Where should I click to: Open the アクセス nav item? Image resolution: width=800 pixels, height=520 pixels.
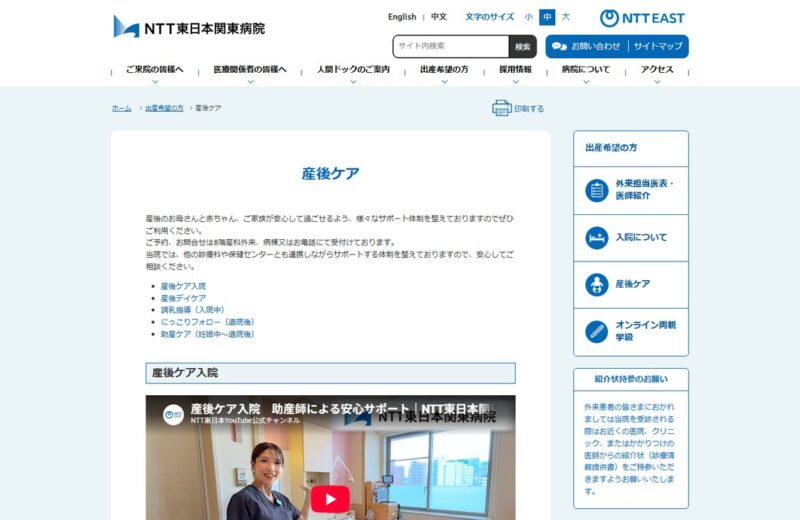[x=657, y=69]
